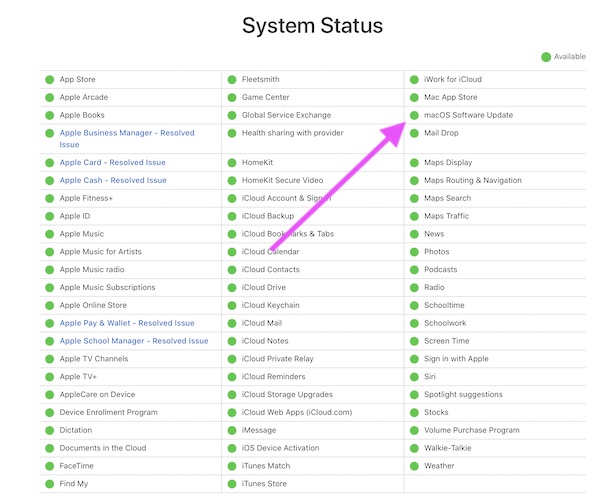Viewport: 600px width, 498px height.
Task: Click the Available legend green dot
Action: (546, 57)
